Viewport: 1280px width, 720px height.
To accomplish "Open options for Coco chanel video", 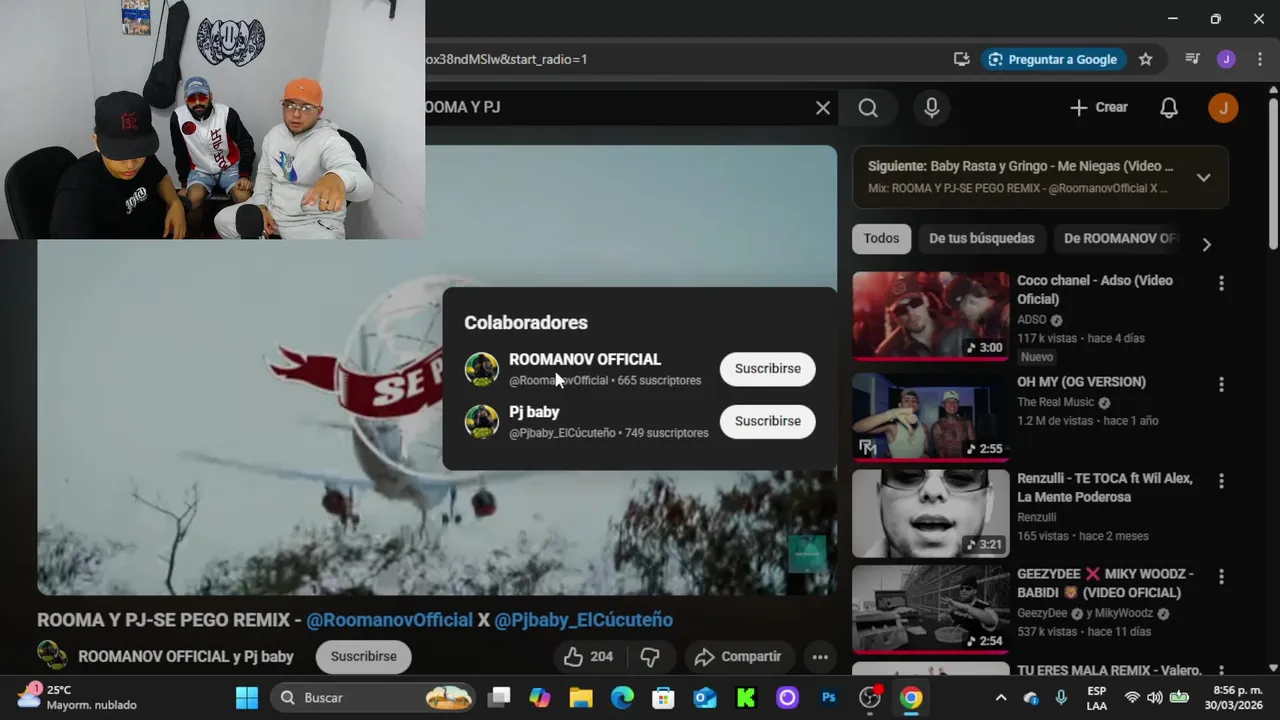I will point(1220,284).
